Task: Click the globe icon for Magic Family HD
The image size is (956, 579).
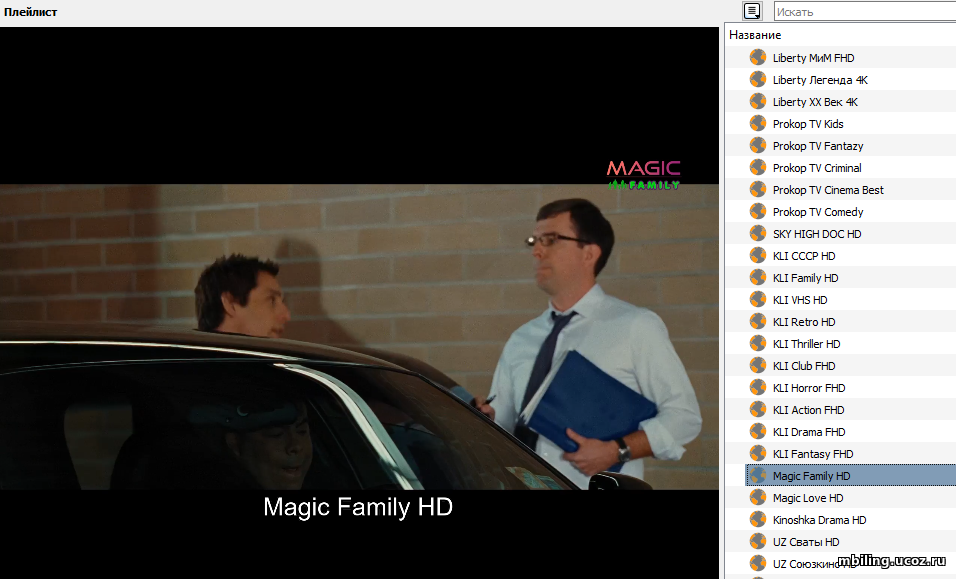Action: (758, 475)
